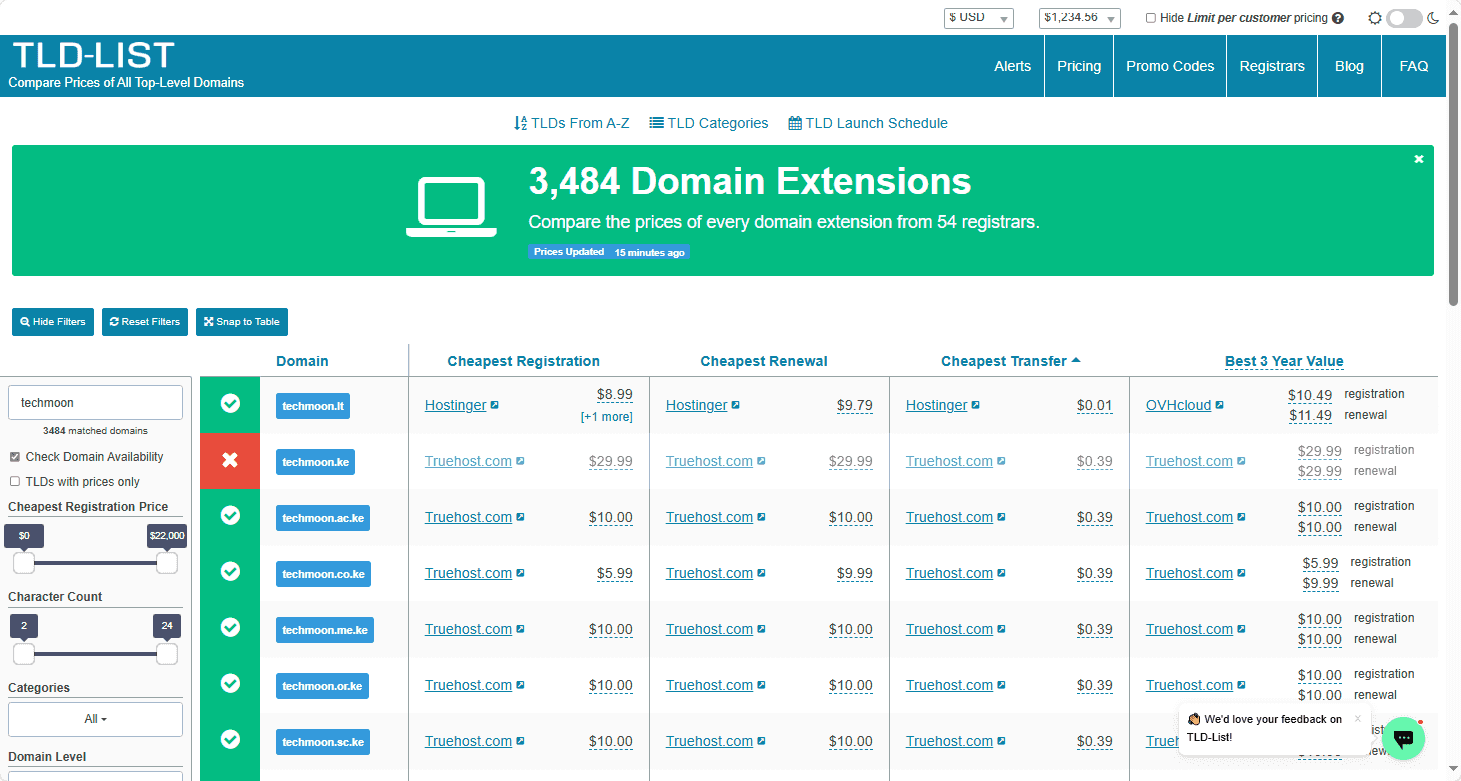Image resolution: width=1461 pixels, height=781 pixels.
Task: Open the TLD Launch Schedule link
Action: point(868,123)
